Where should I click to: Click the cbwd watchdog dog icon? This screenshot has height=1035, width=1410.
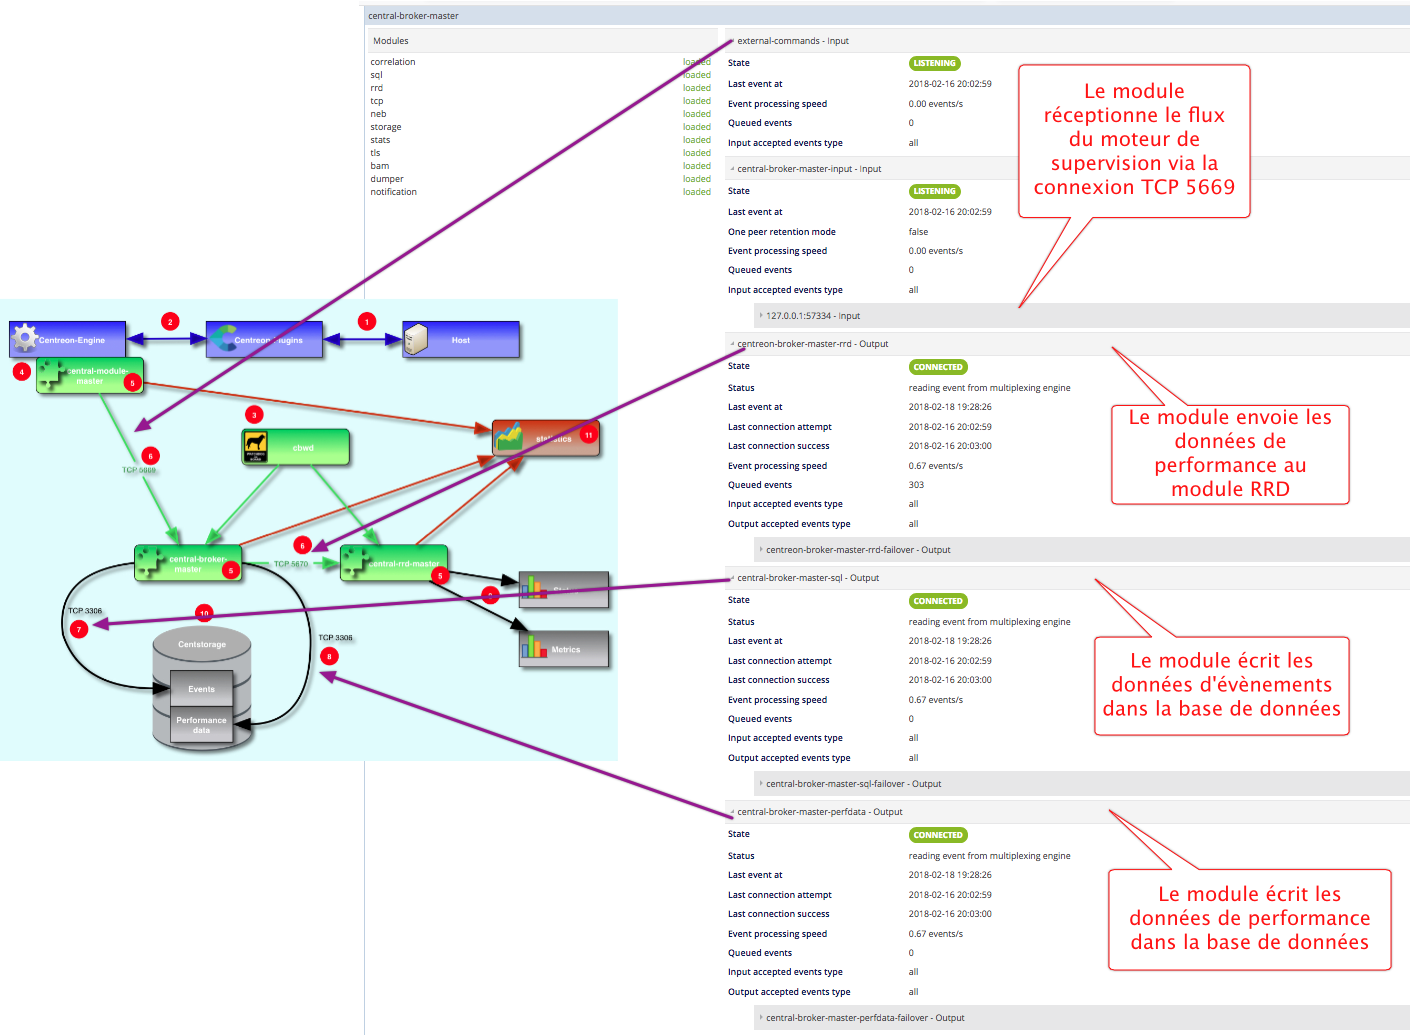pyautogui.click(x=256, y=447)
